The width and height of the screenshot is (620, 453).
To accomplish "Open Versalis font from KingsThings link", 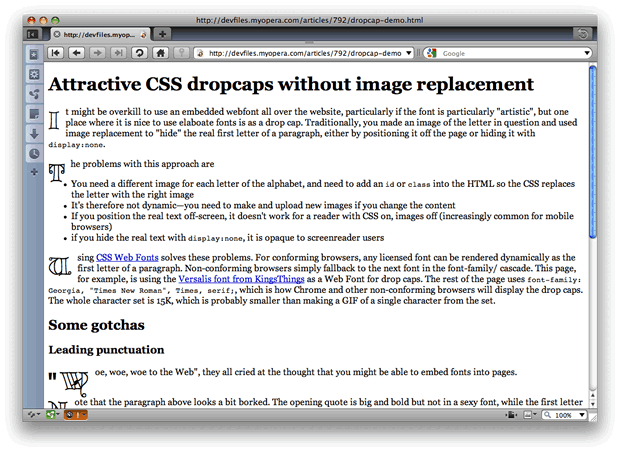I will click(241, 279).
